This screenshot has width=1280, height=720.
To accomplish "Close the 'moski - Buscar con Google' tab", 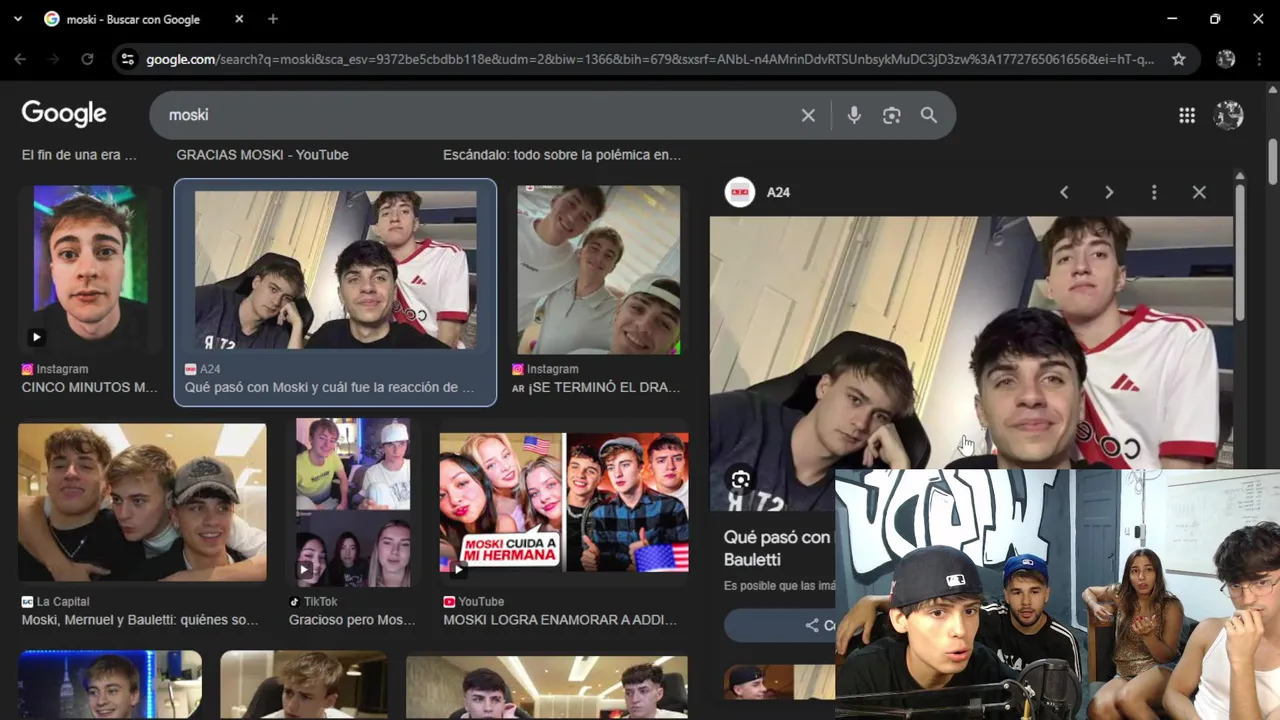I will pyautogui.click(x=239, y=19).
